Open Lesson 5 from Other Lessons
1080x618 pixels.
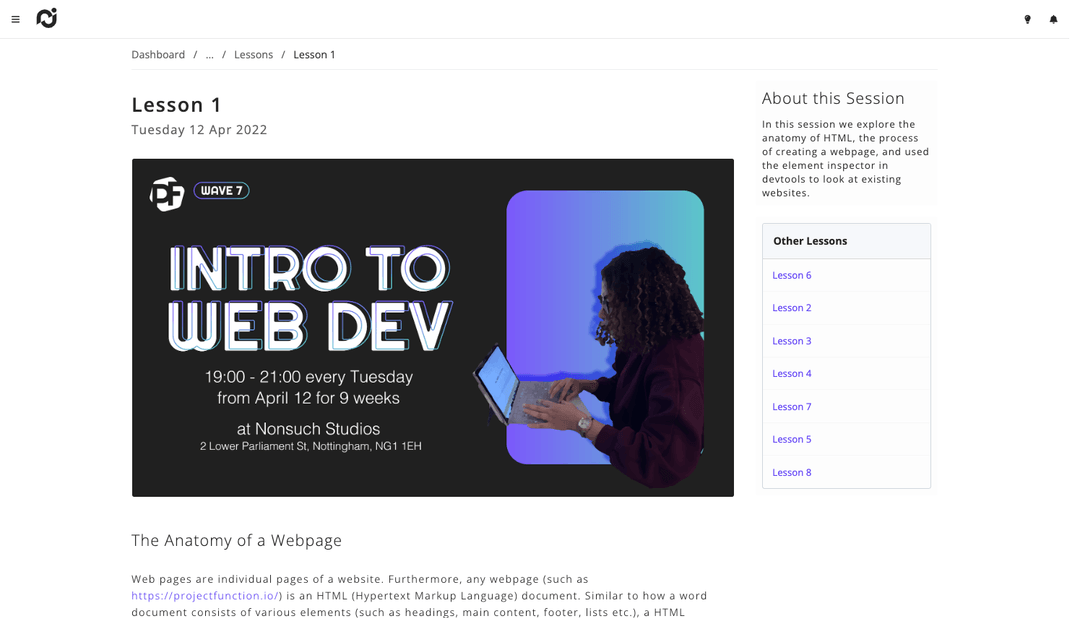click(x=791, y=439)
